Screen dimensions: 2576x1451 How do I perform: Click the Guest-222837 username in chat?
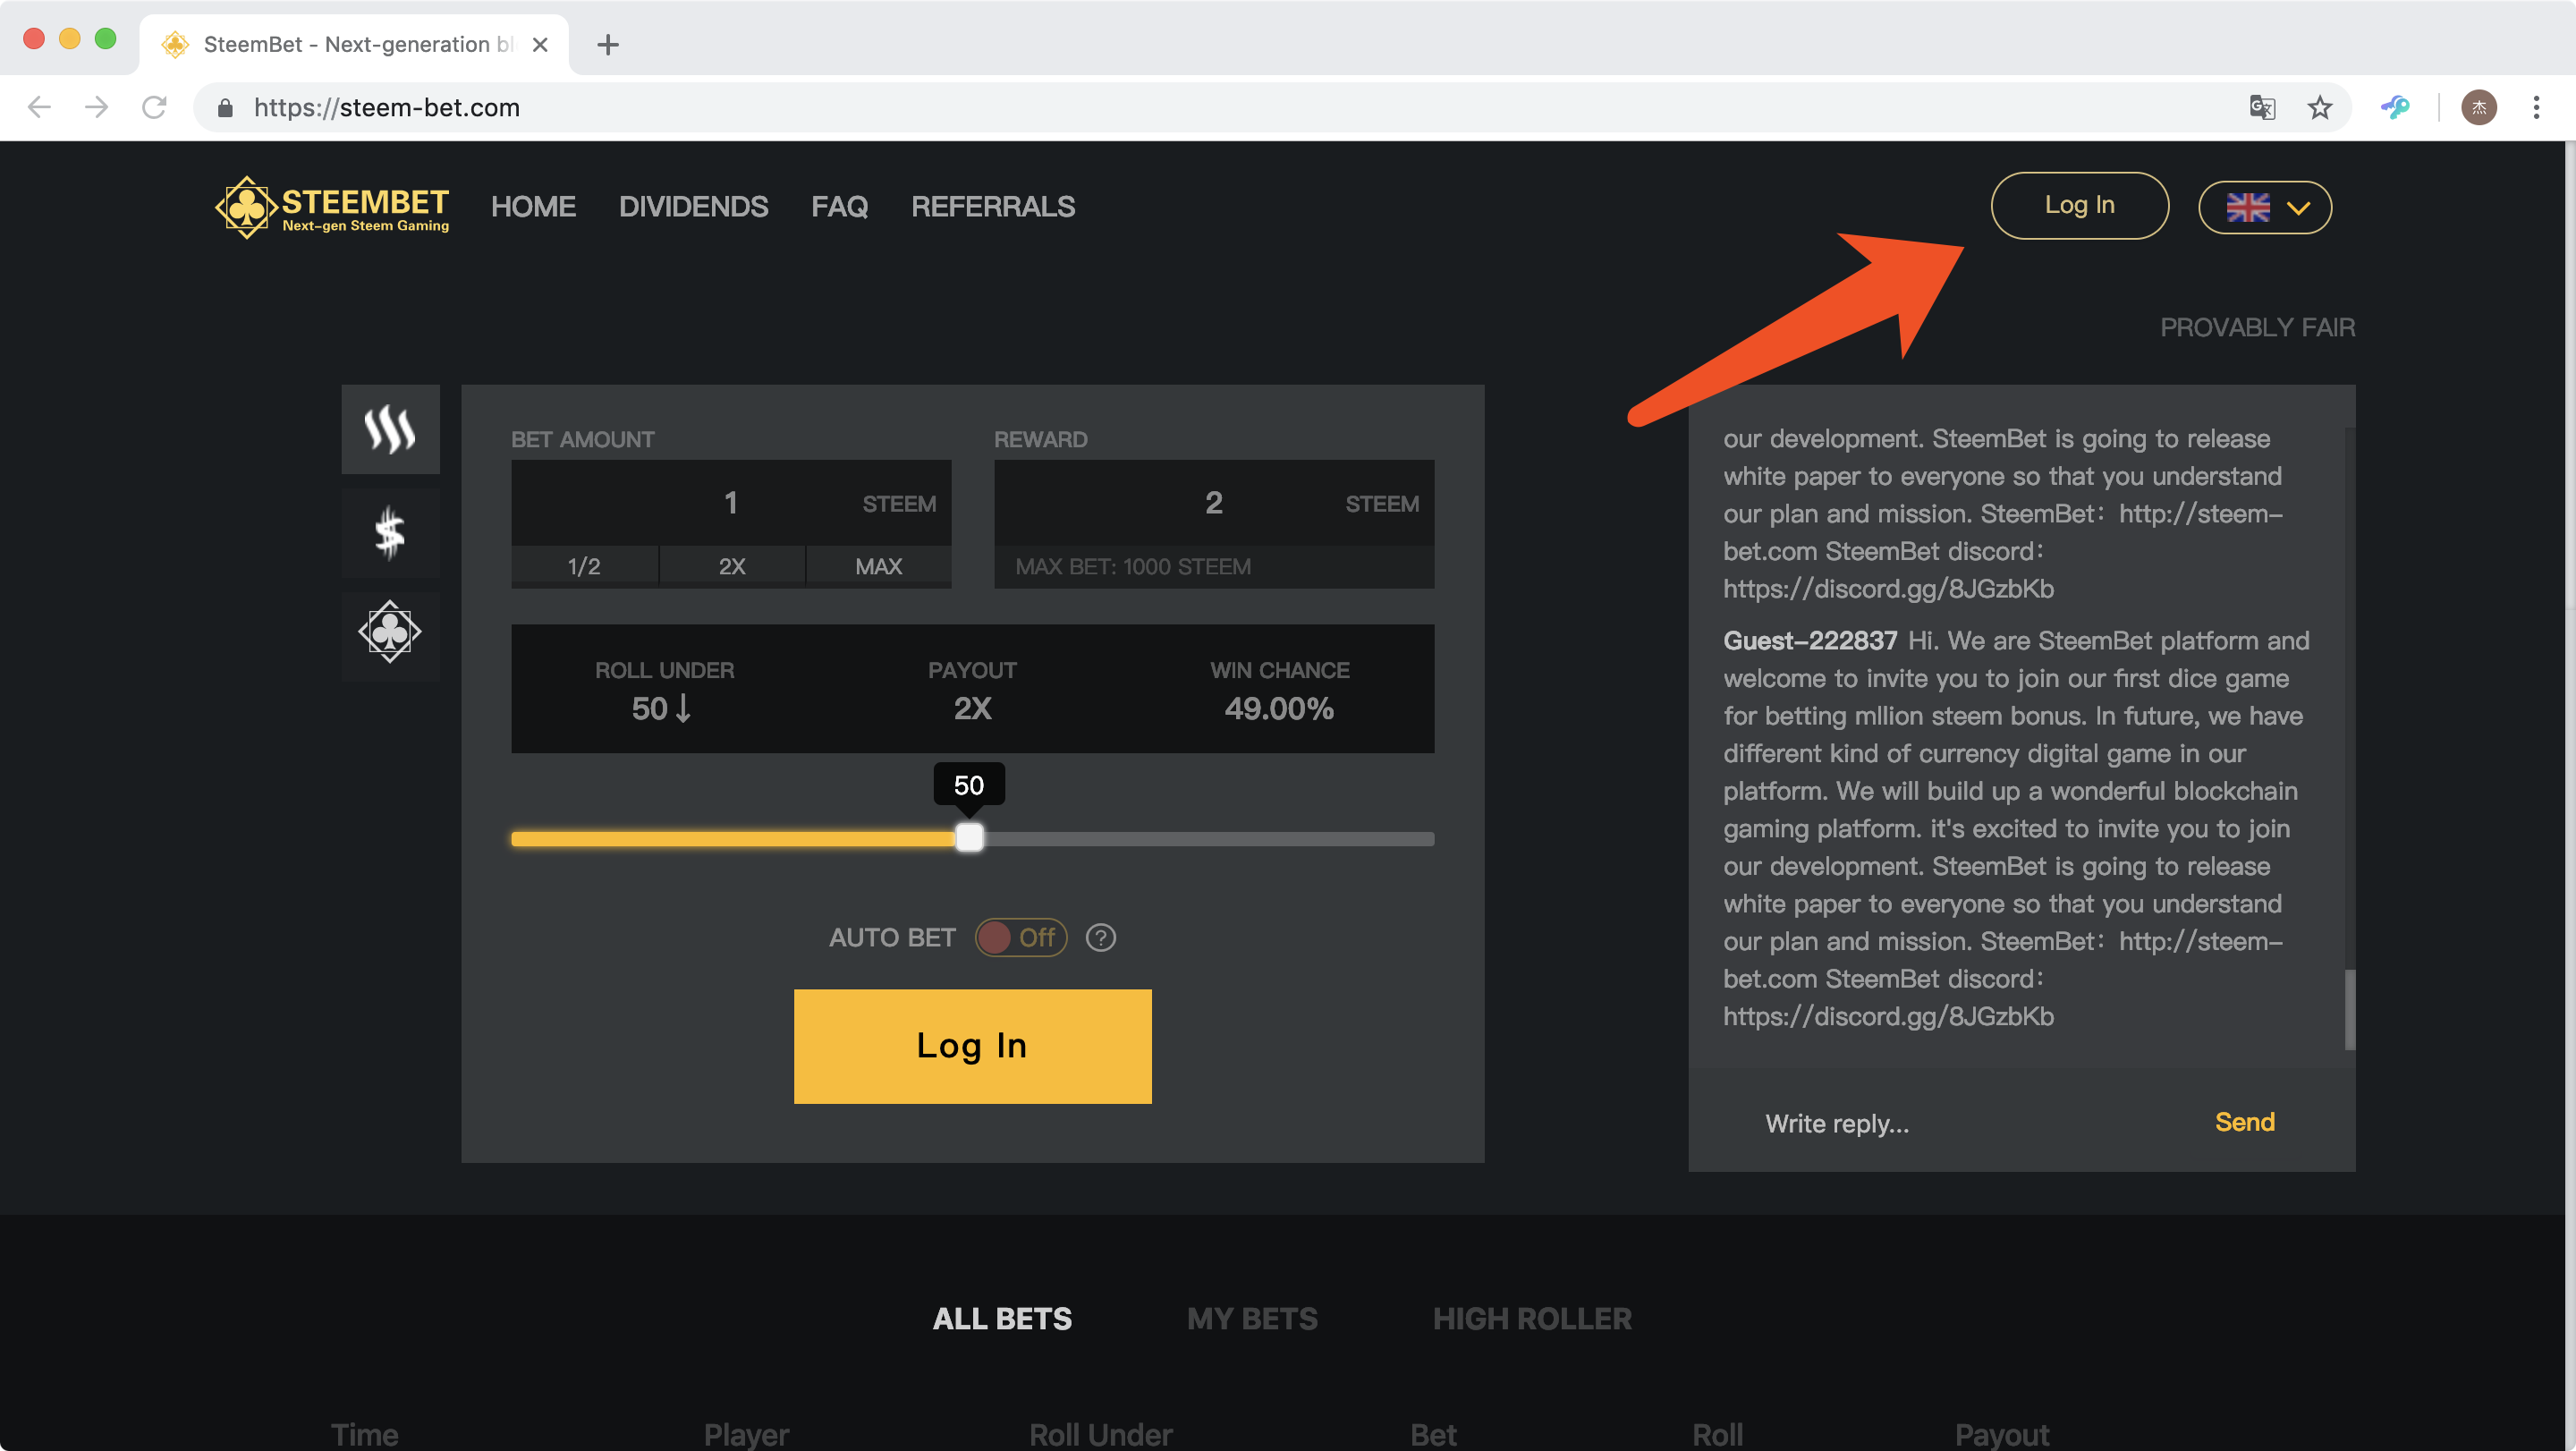1810,641
